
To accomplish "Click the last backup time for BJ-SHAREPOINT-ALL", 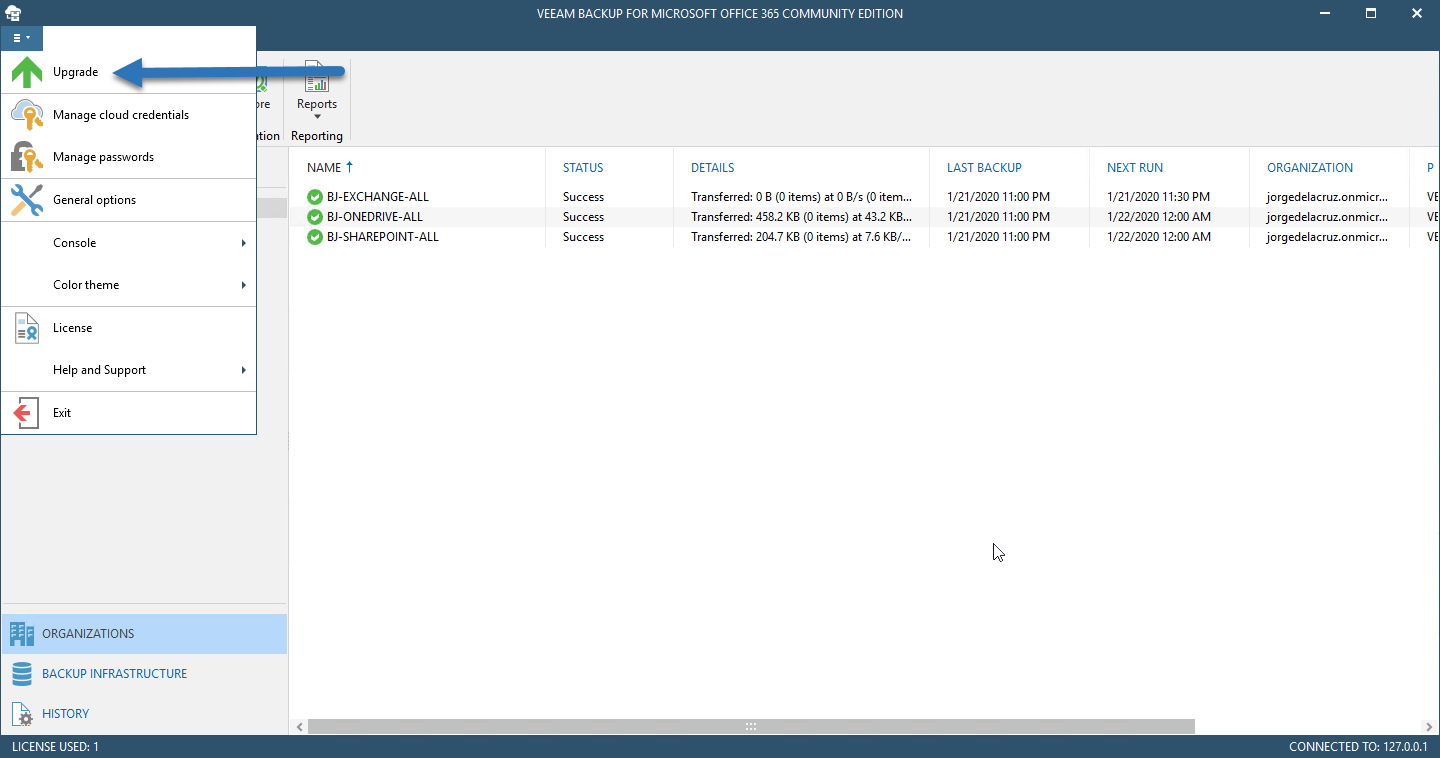I will tap(999, 237).
